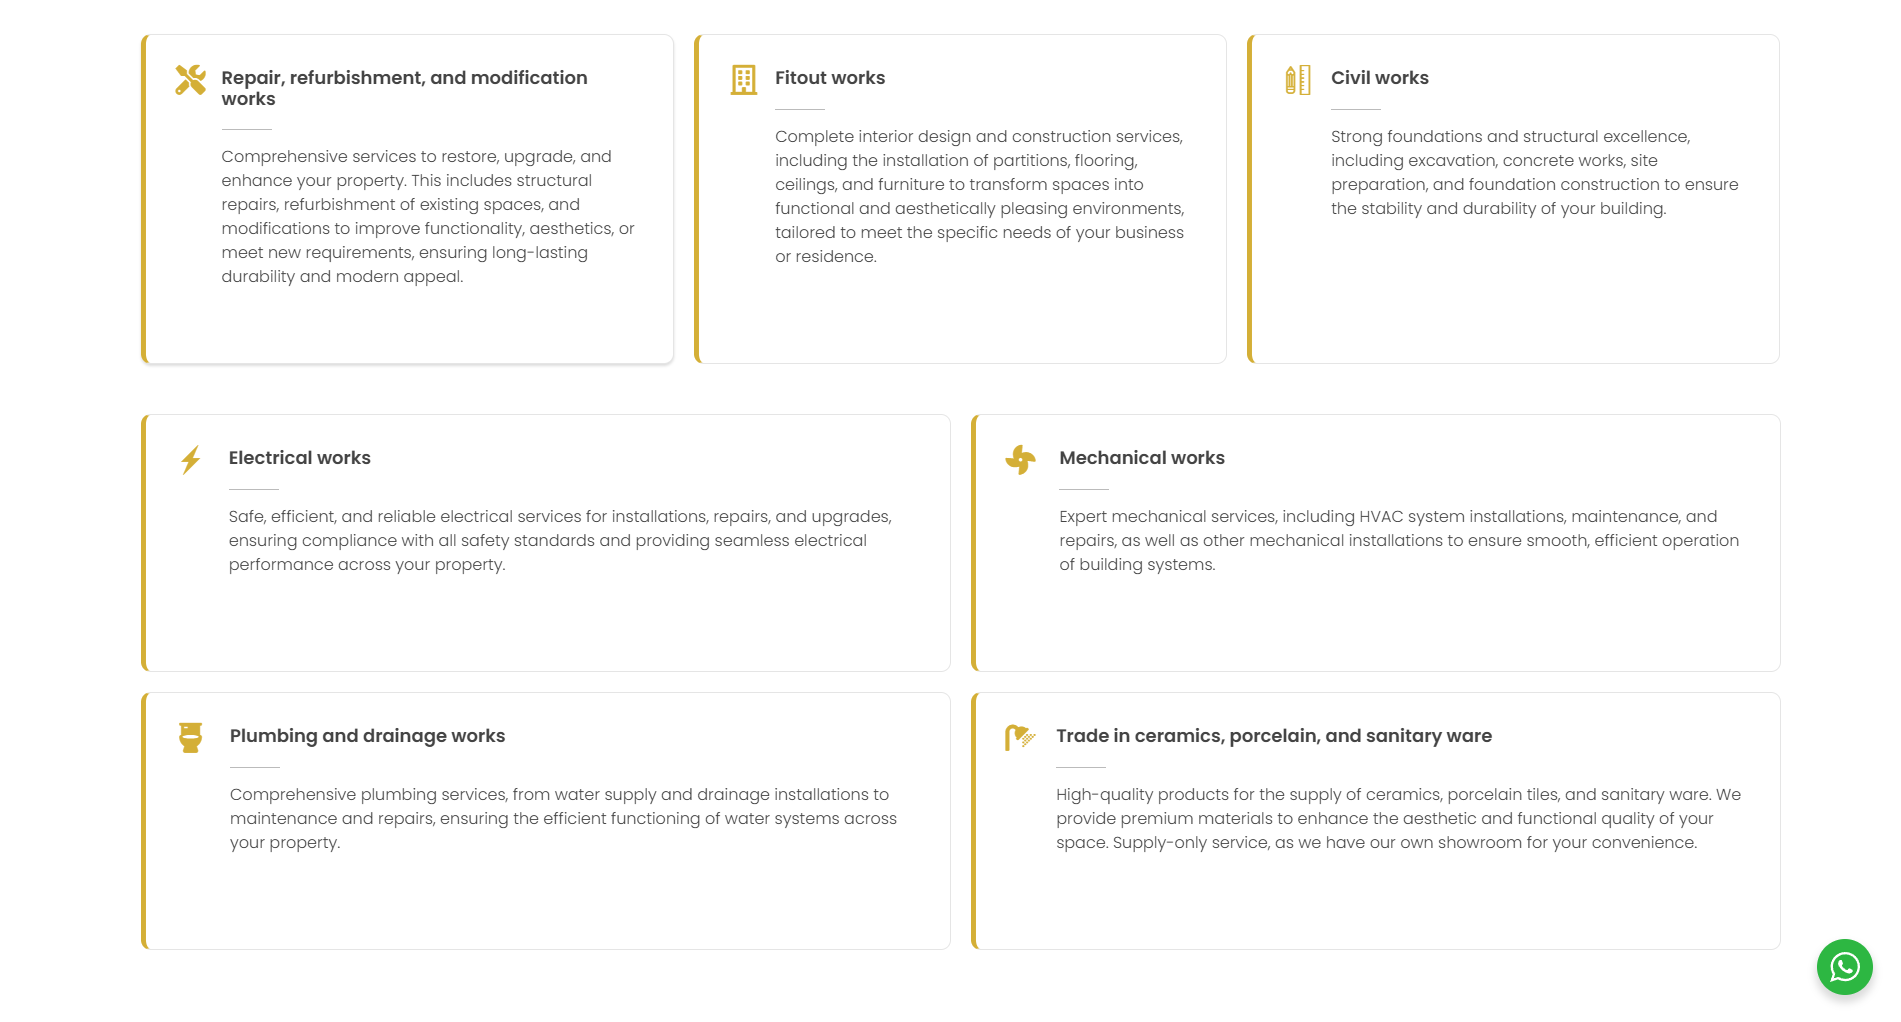Image resolution: width=1901 pixels, height=1022 pixels.
Task: Click the Fitout works description paragraph
Action: tap(980, 197)
